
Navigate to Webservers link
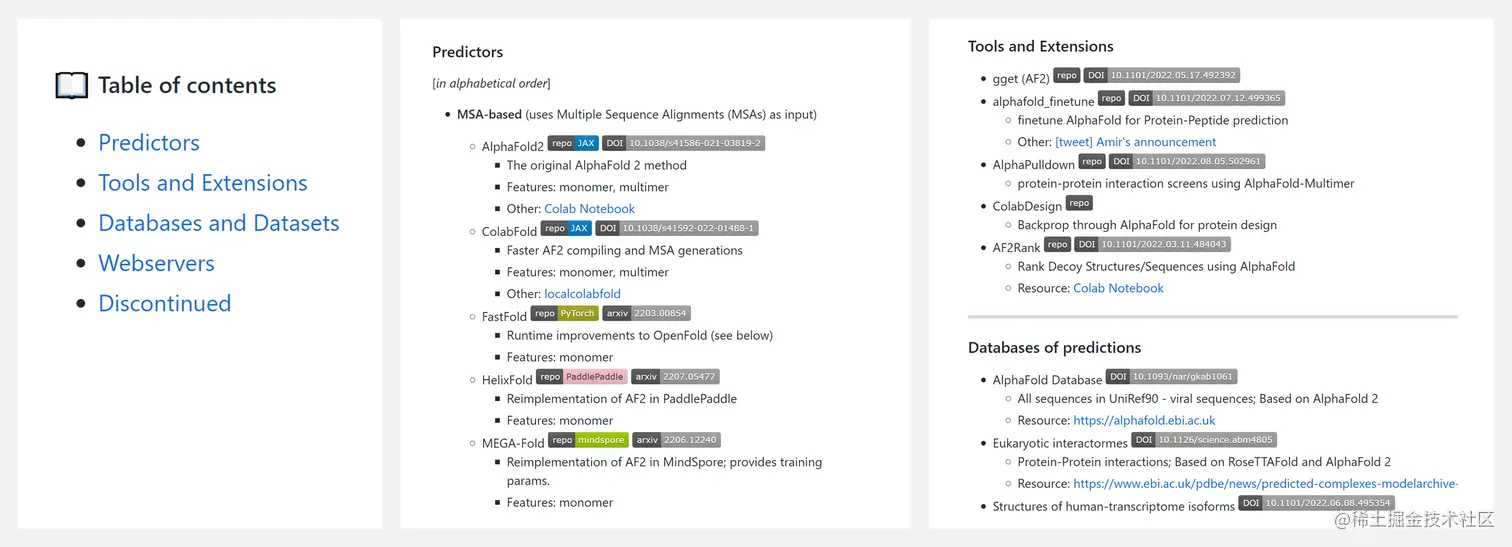click(x=156, y=263)
